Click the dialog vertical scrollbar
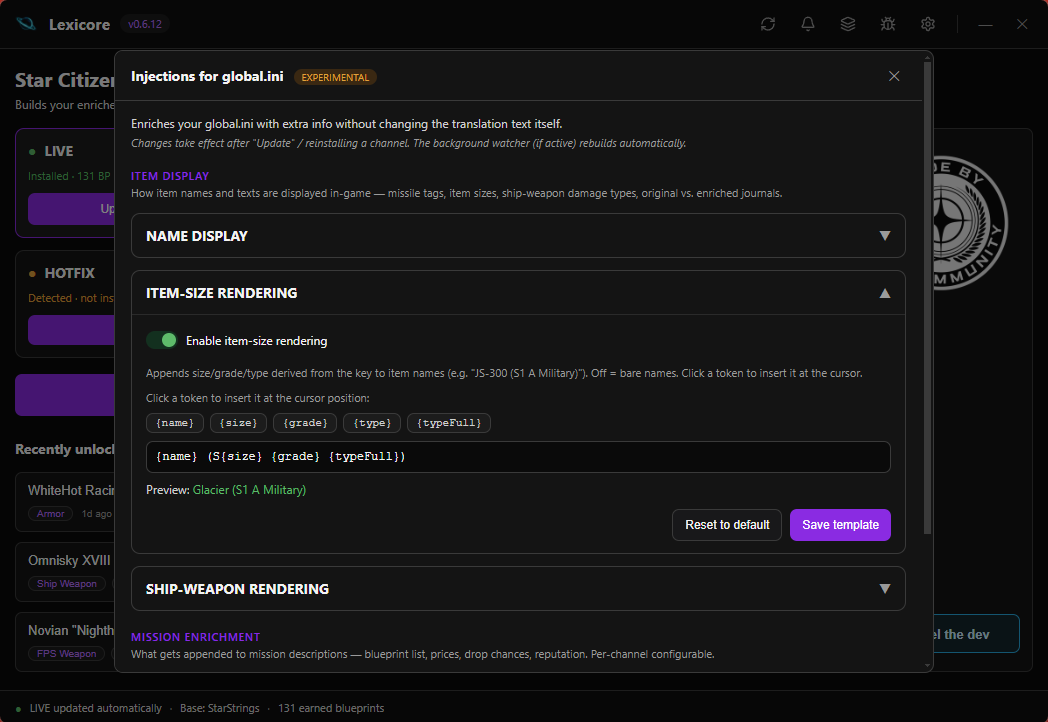1048x722 pixels. (x=927, y=297)
